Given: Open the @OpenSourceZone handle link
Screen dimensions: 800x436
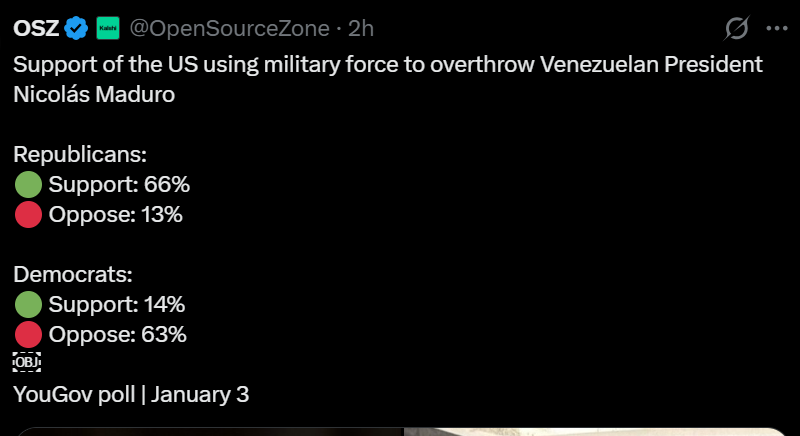Looking at the screenshot, I should pyautogui.click(x=230, y=30).
